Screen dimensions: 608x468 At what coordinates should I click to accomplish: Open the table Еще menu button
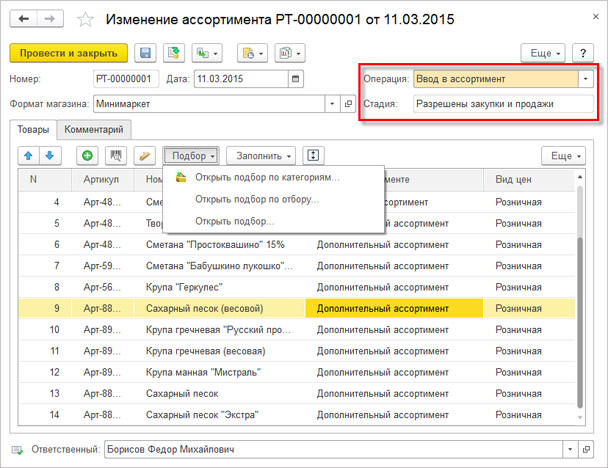tap(564, 155)
